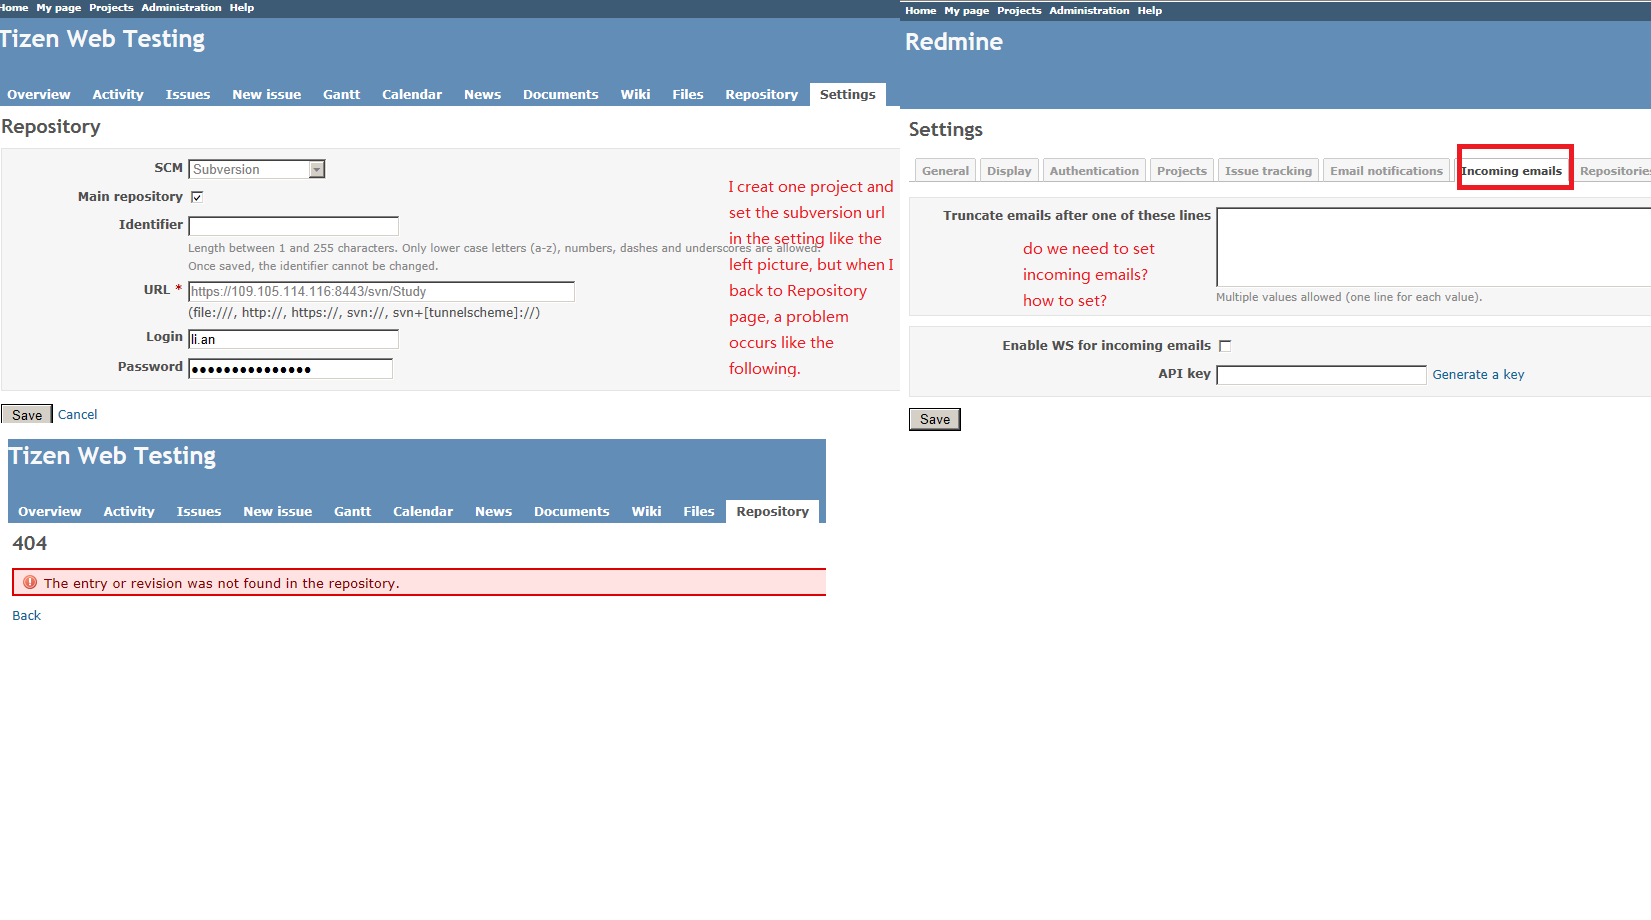Open Overview tab in top project menu

pyautogui.click(x=39, y=94)
